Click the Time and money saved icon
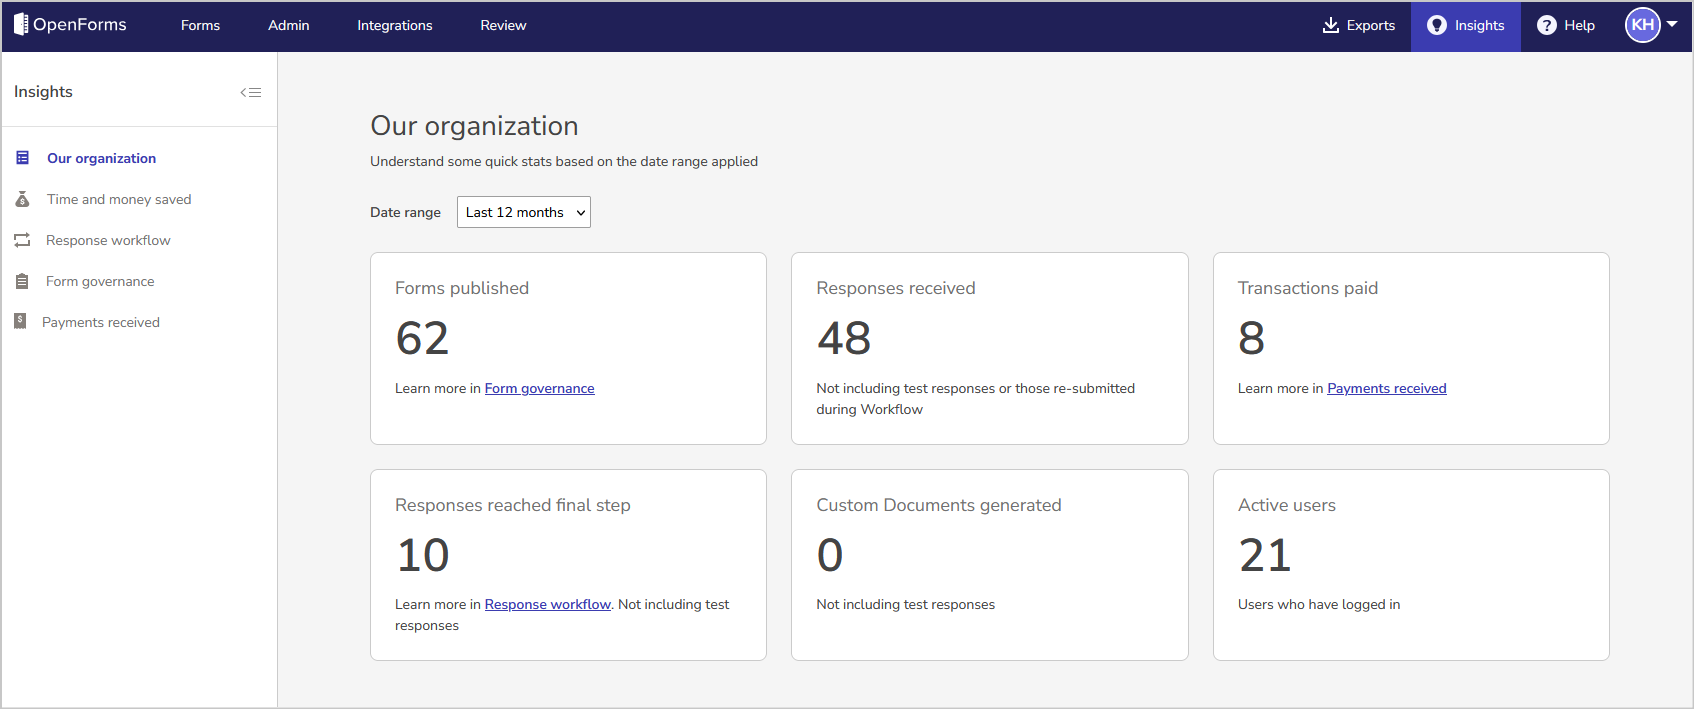This screenshot has width=1694, height=709. 22,199
